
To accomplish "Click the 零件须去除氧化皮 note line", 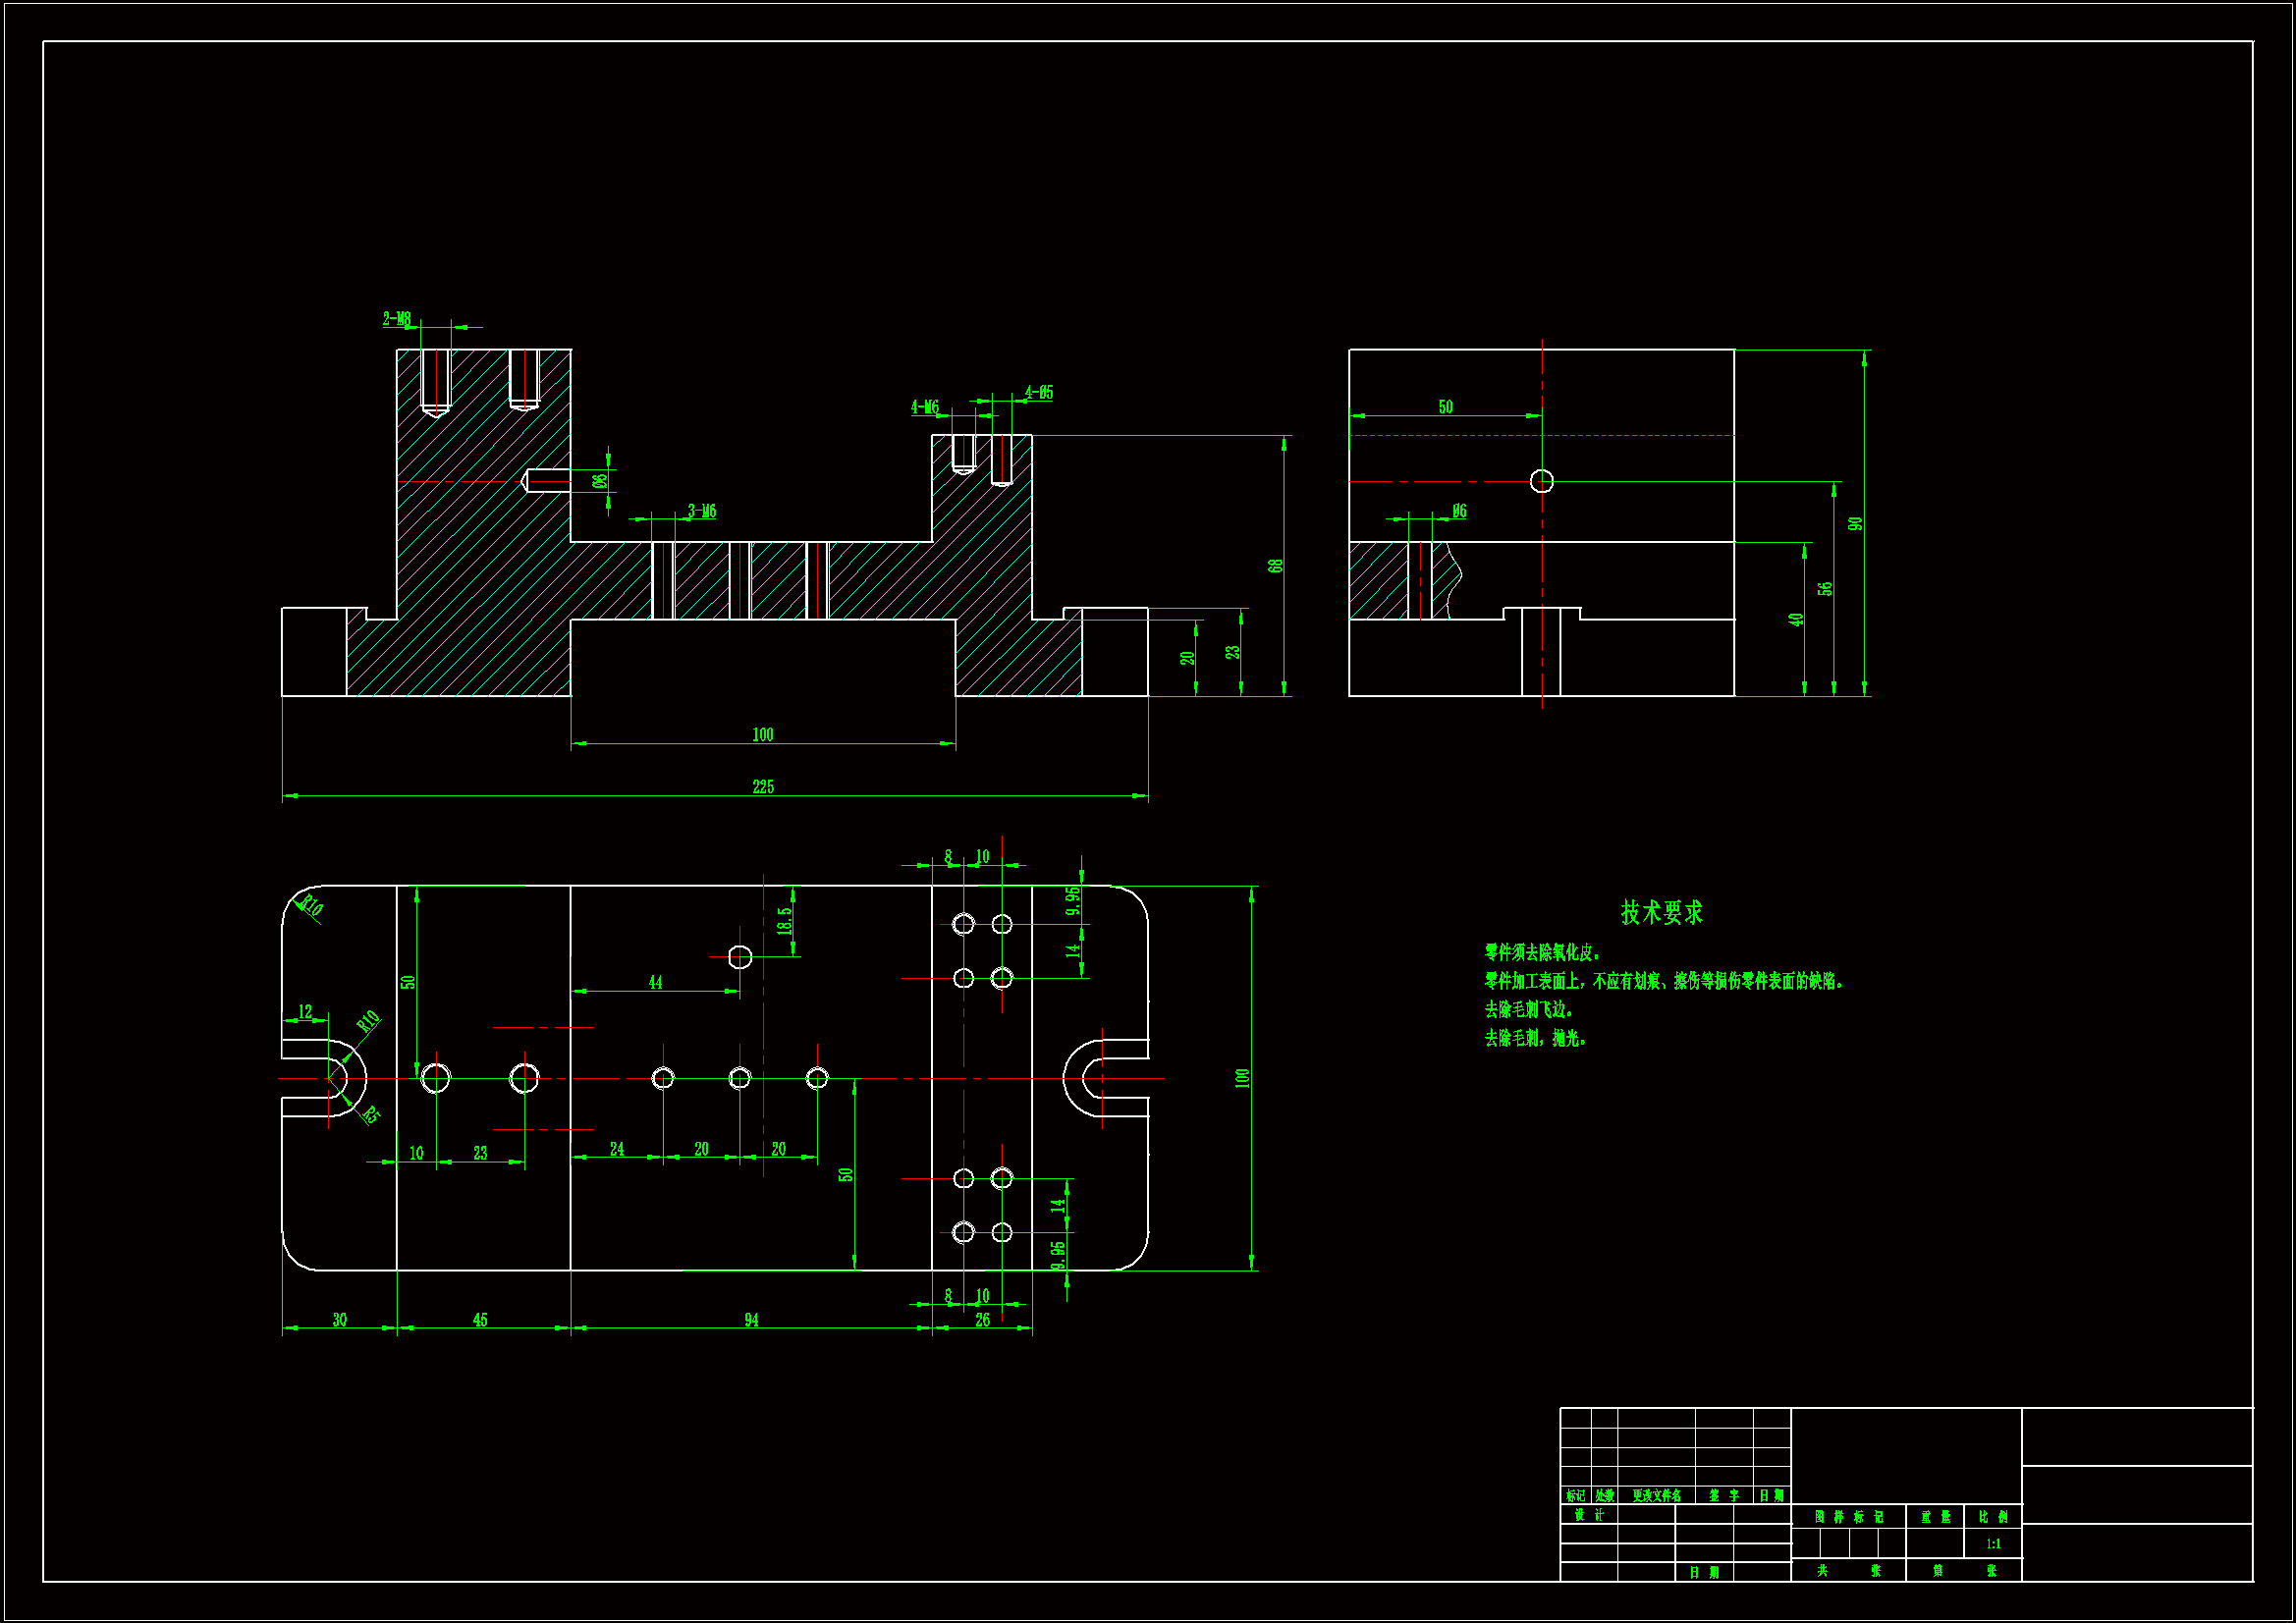I will pos(1544,953).
